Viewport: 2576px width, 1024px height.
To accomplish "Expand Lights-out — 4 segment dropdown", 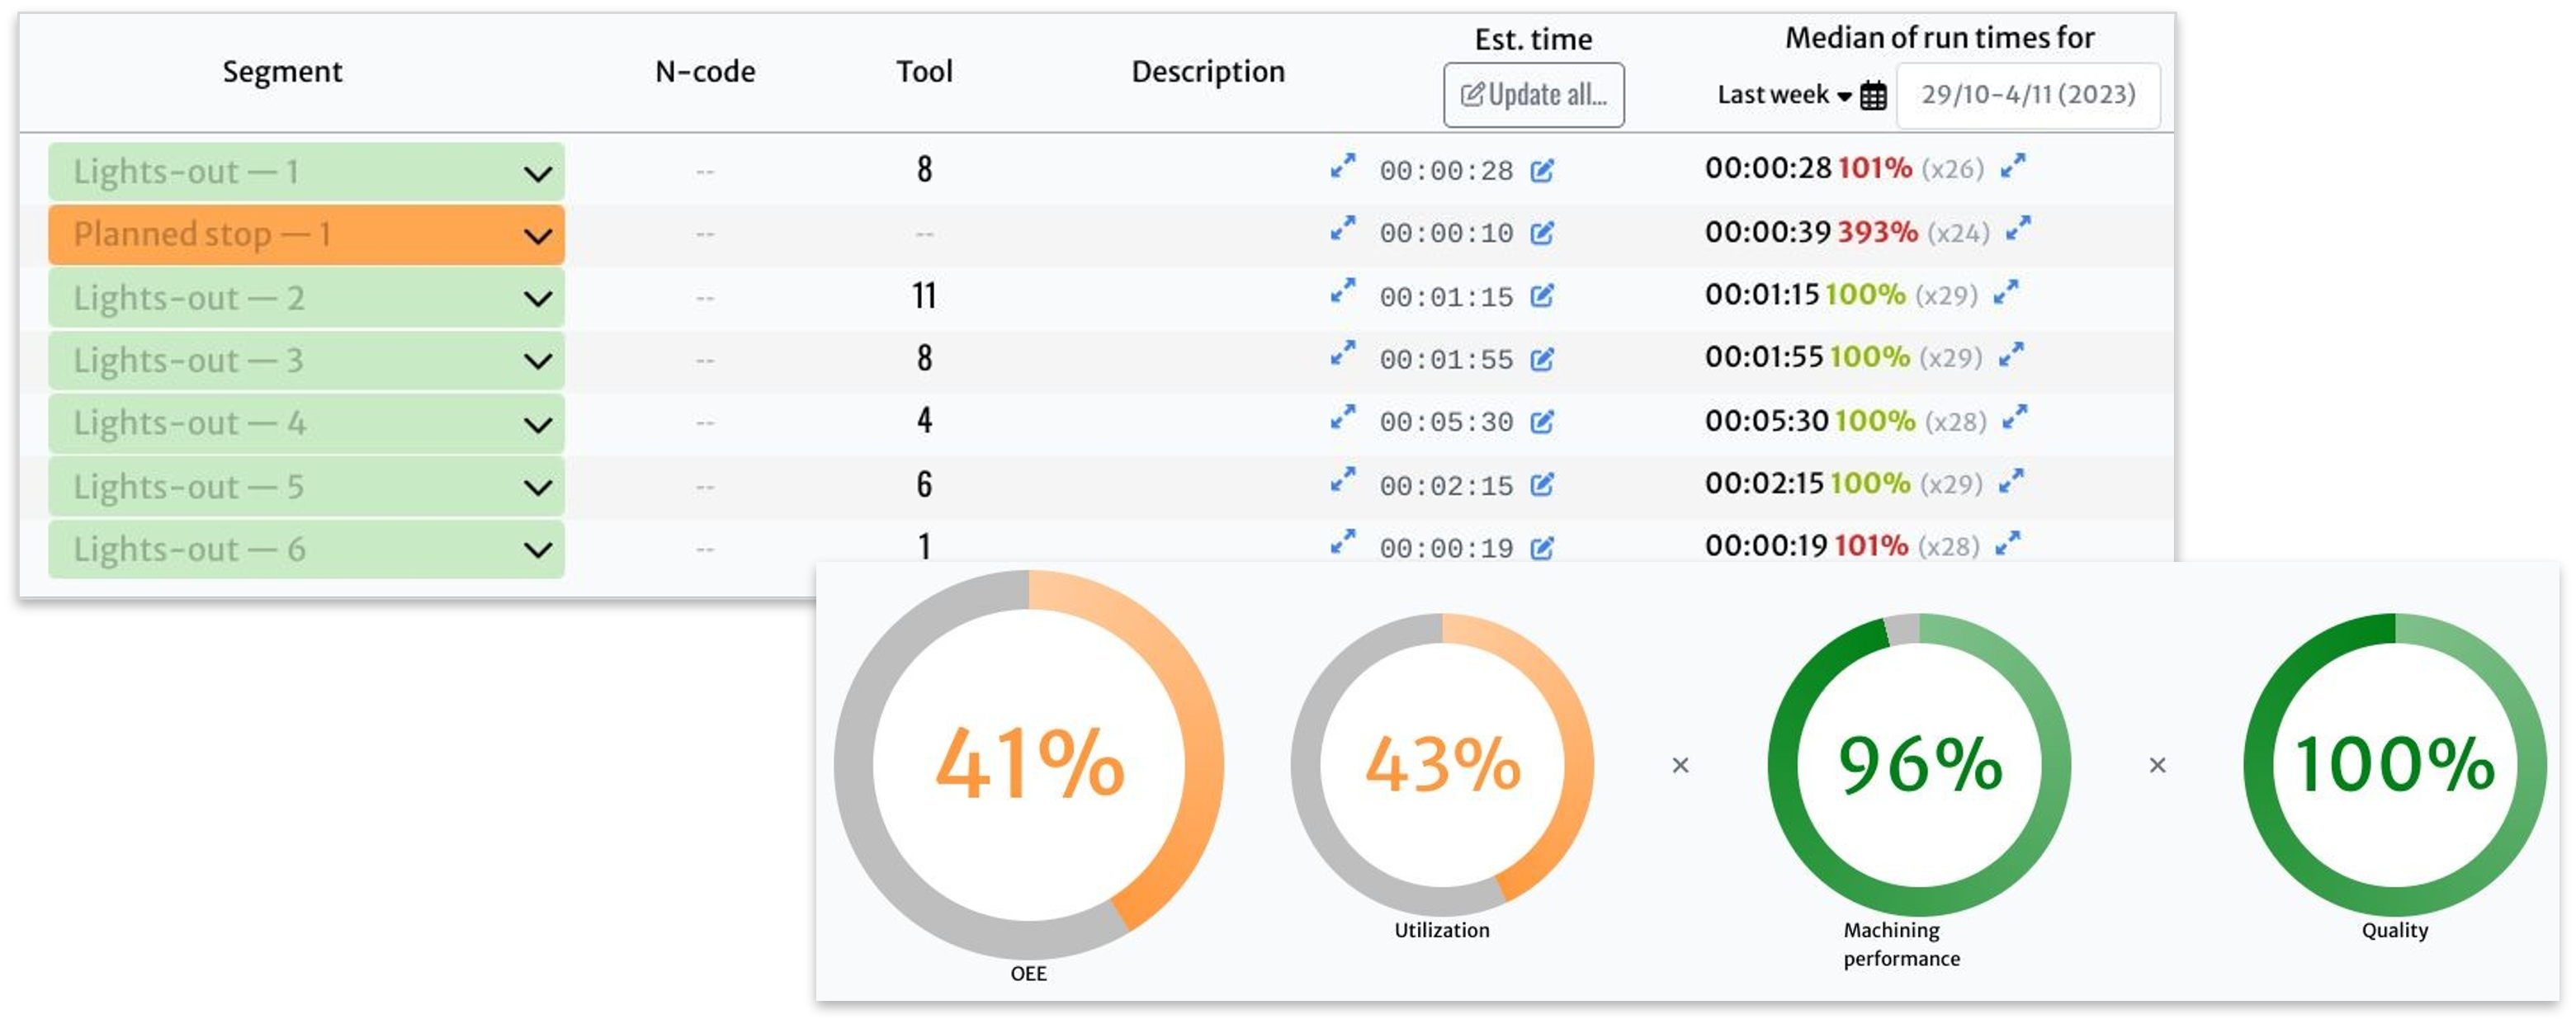I will click(x=306, y=424).
